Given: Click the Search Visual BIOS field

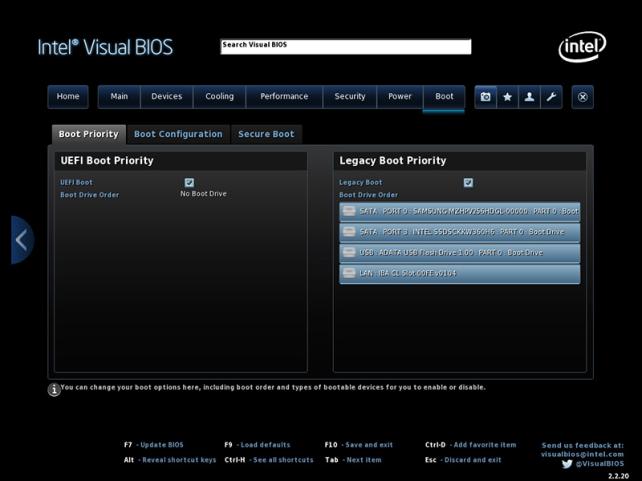Looking at the screenshot, I should 346,47.
